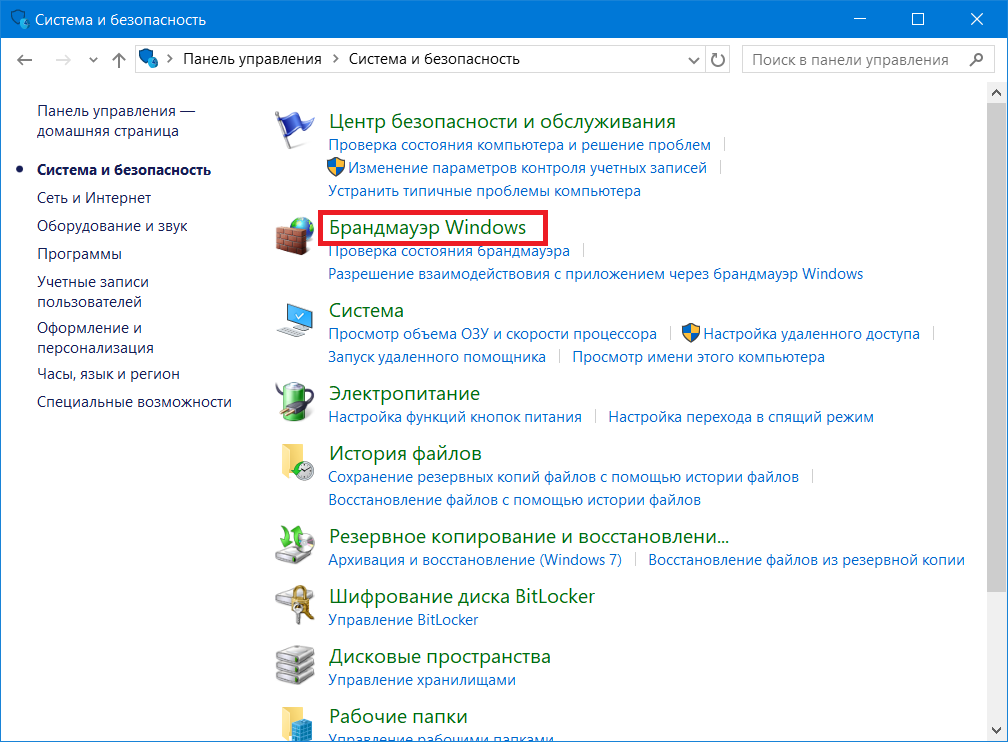Select Система и безопасность in sidebar
This screenshot has width=1008, height=742.
123,170
